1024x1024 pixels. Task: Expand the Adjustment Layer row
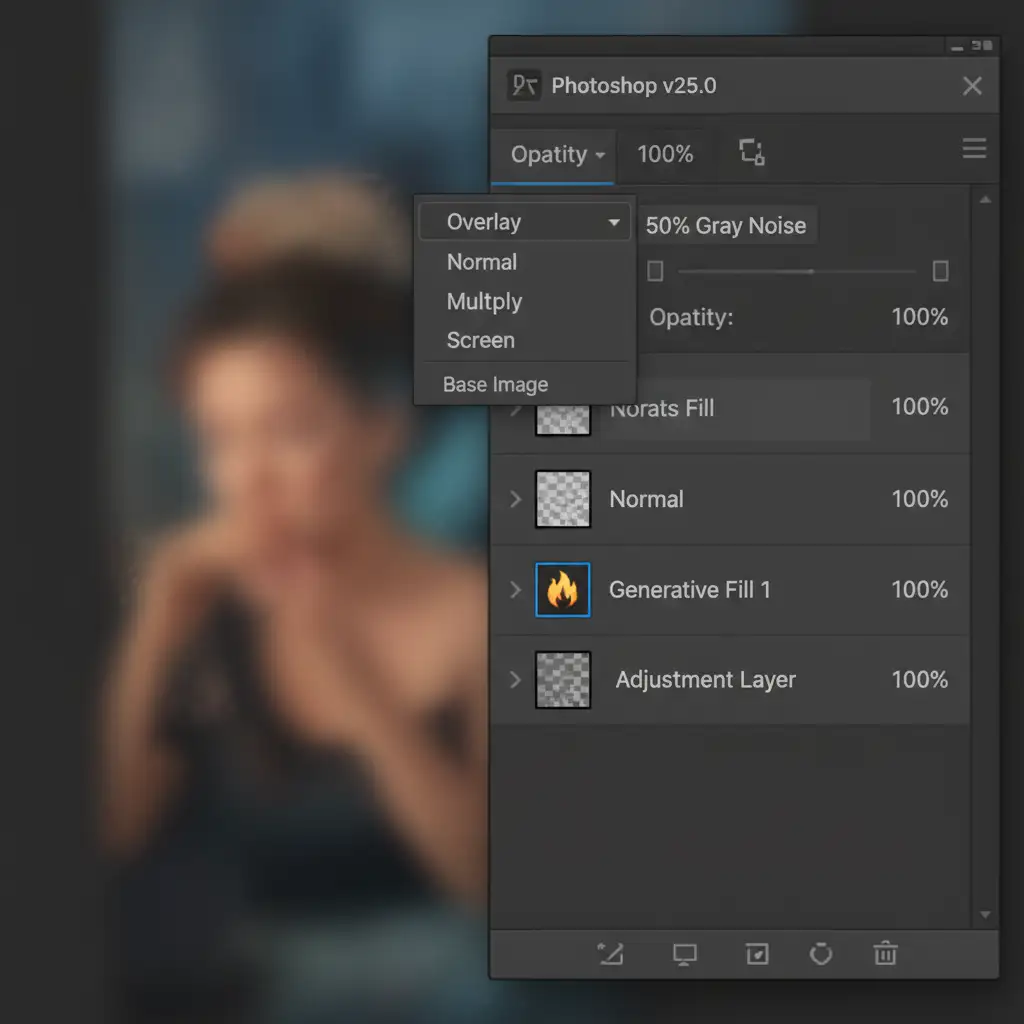pyautogui.click(x=516, y=680)
